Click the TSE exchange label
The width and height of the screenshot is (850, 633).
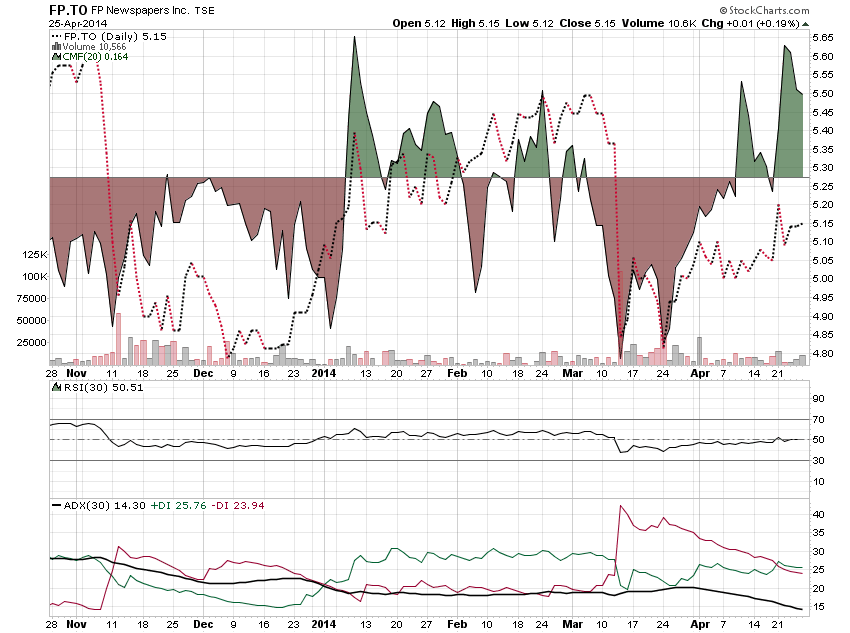[204, 11]
